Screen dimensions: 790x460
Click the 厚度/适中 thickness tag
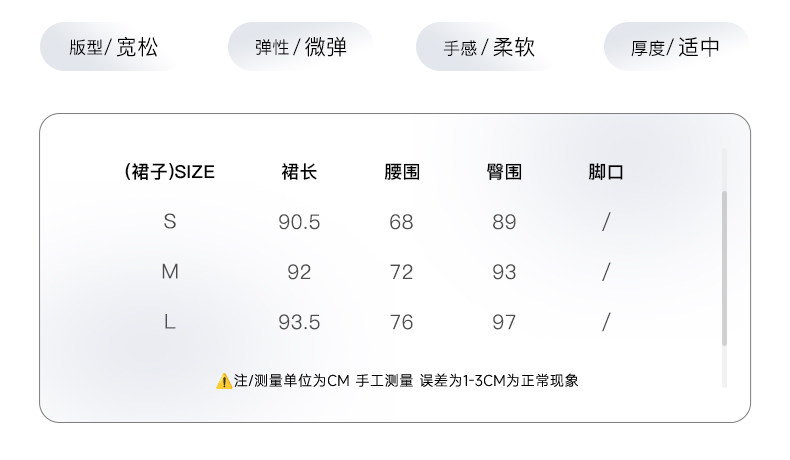pos(676,47)
